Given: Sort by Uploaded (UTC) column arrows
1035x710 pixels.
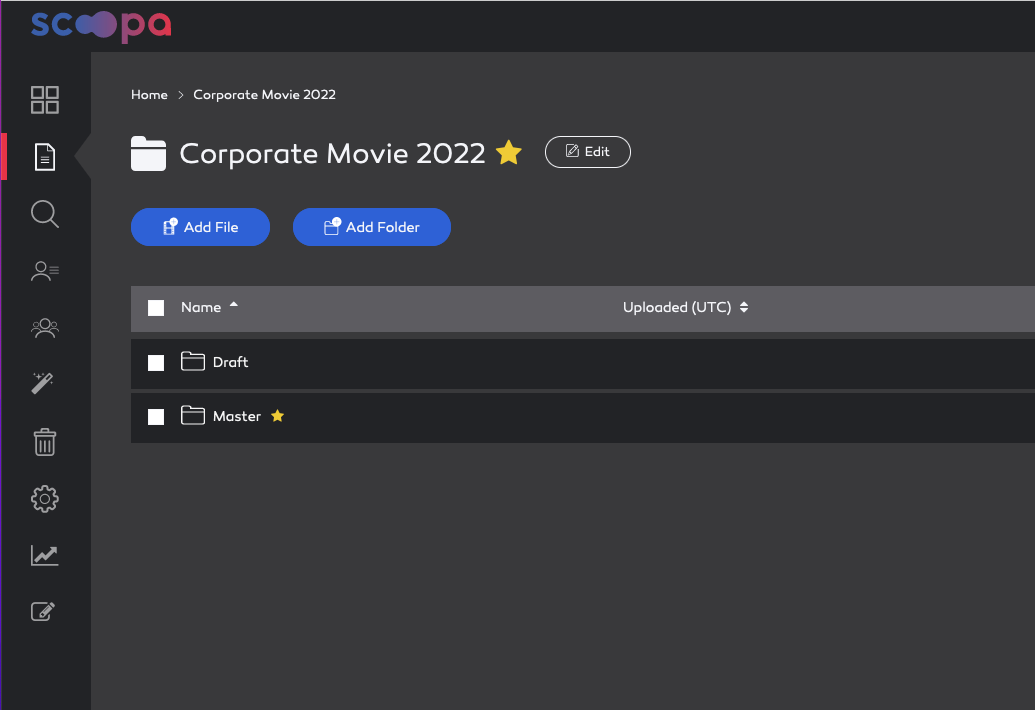Looking at the screenshot, I should click(x=744, y=307).
